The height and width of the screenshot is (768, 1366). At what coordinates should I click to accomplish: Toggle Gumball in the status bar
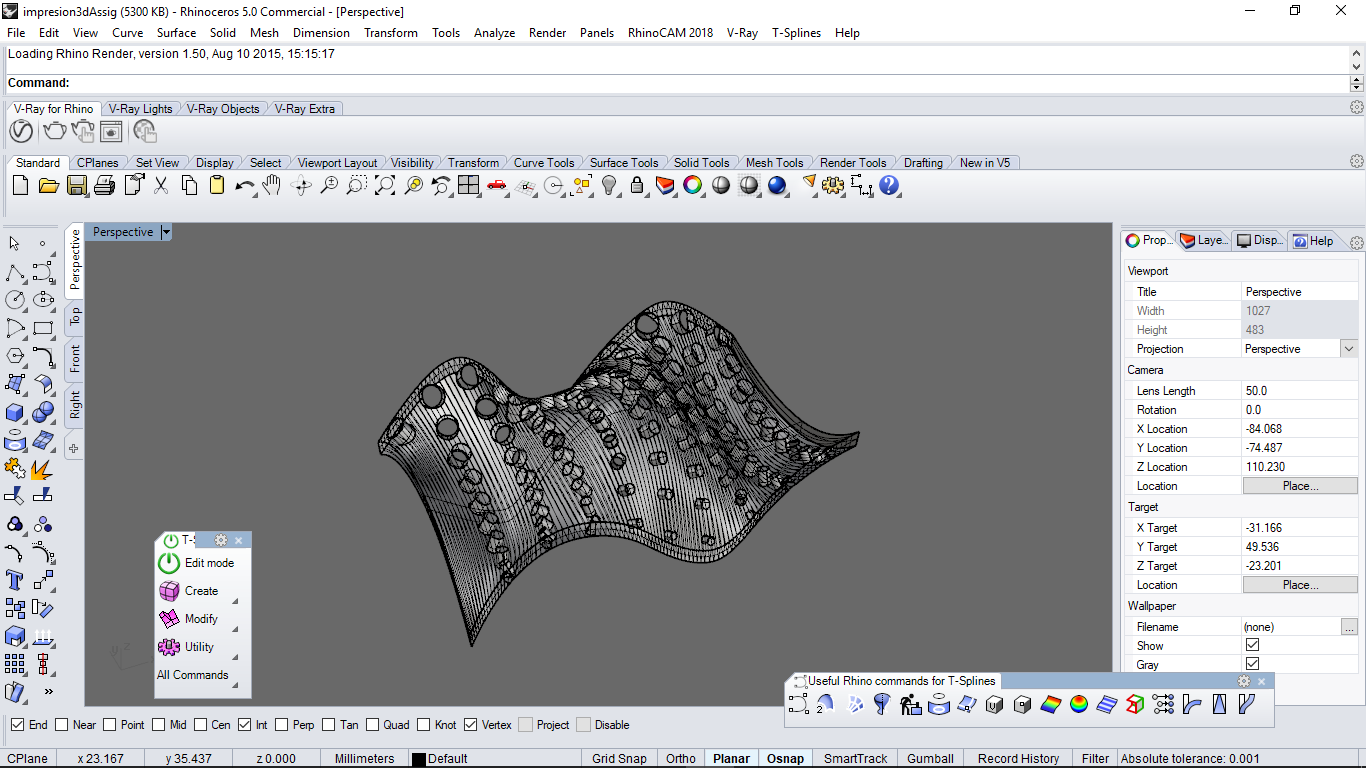click(x=932, y=759)
